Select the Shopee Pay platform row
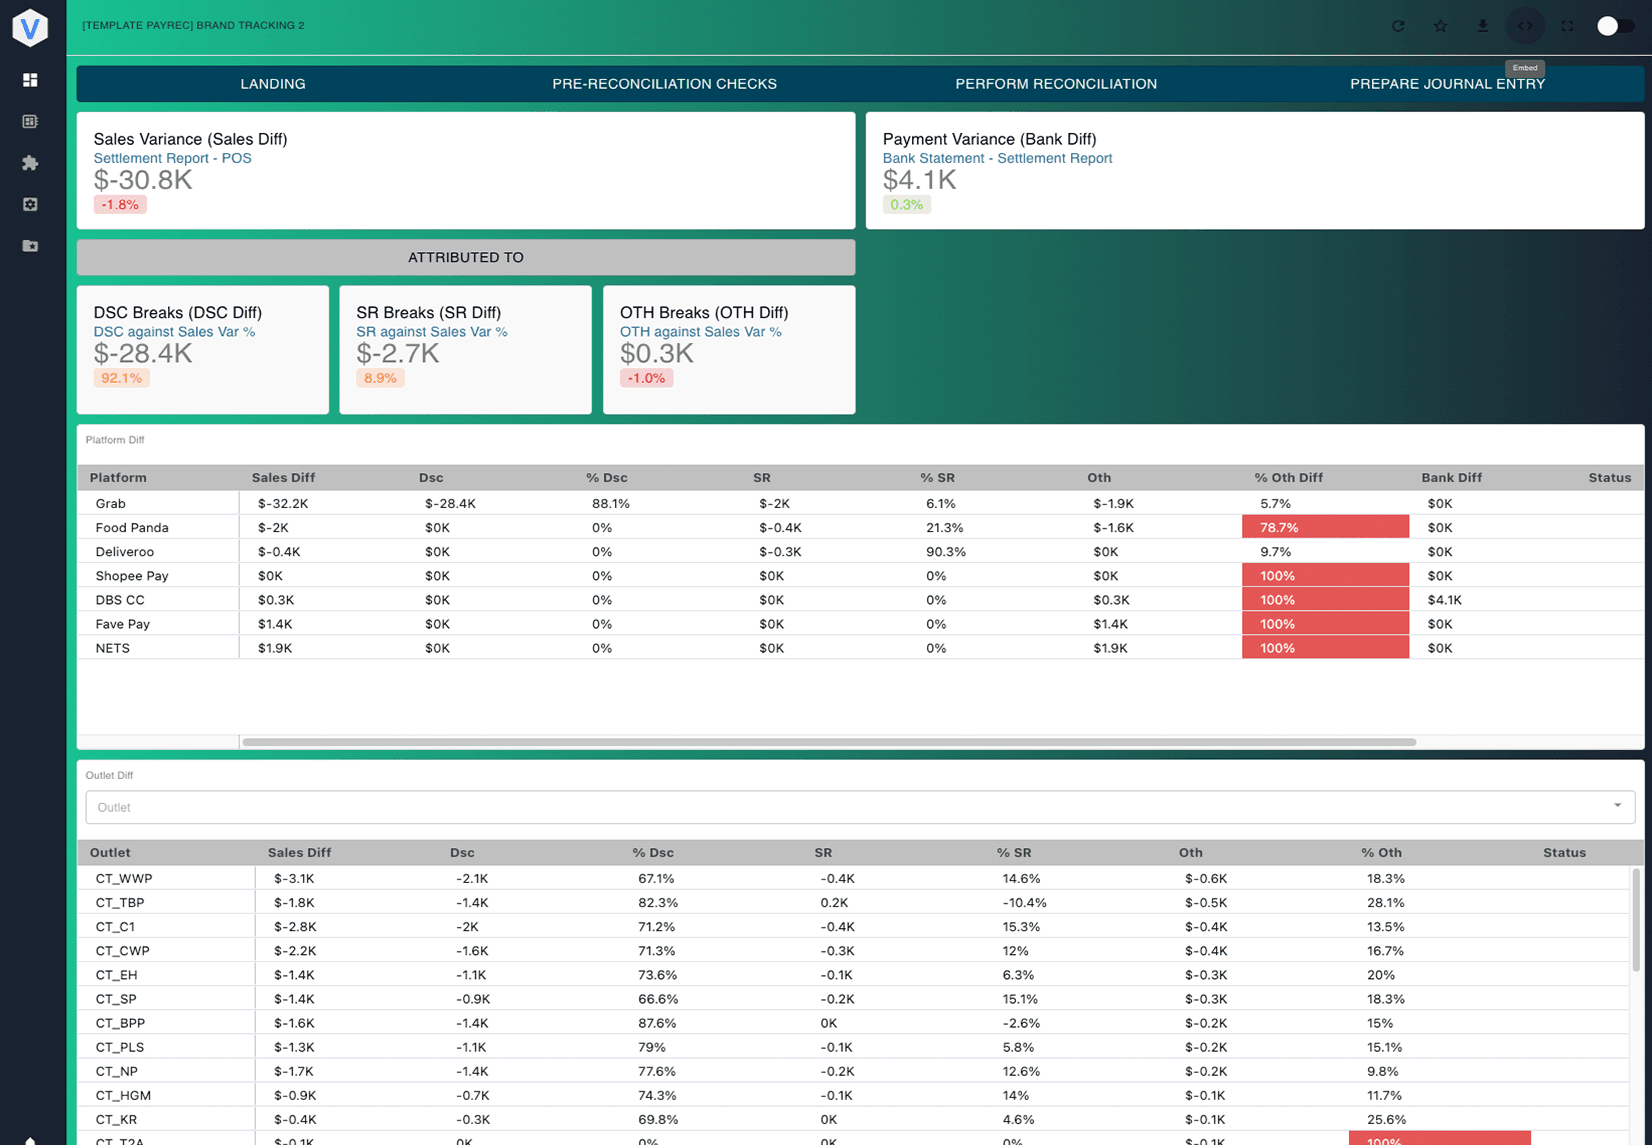1652x1145 pixels. [860, 576]
